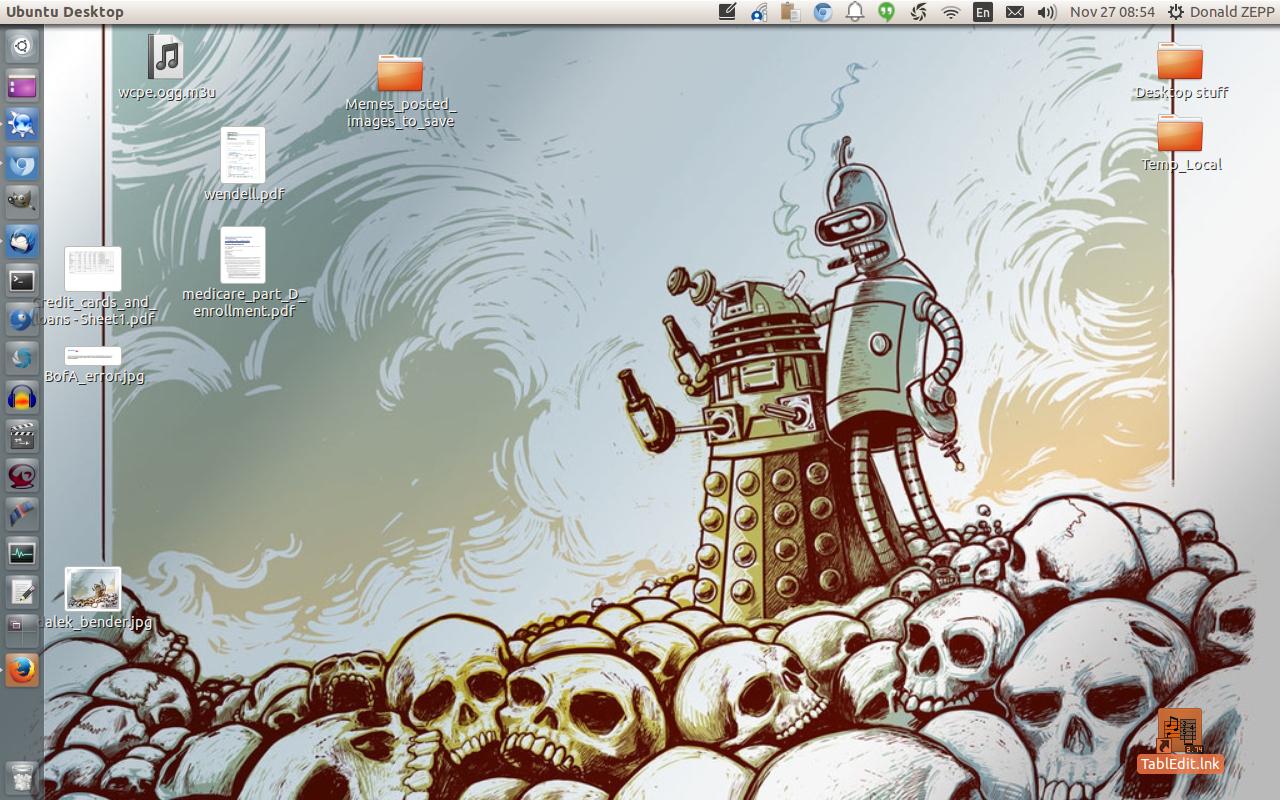
Task: Select the wendell.pdf file thumbnail
Action: coord(243,155)
